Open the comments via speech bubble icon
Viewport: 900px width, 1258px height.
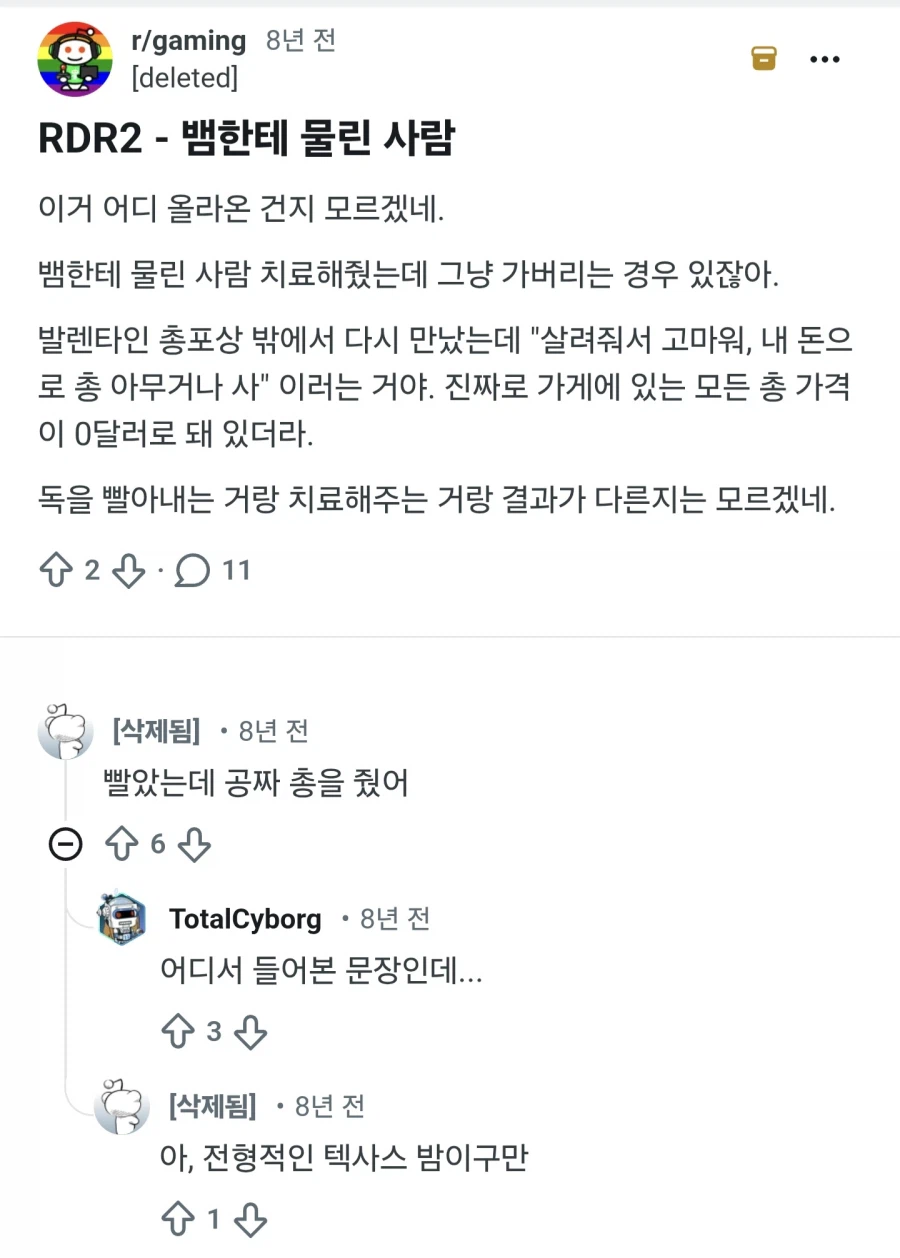pyautogui.click(x=190, y=571)
